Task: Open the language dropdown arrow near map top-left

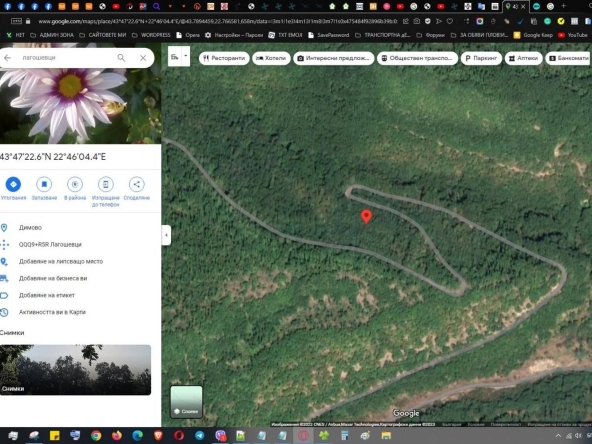Action: (186, 56)
